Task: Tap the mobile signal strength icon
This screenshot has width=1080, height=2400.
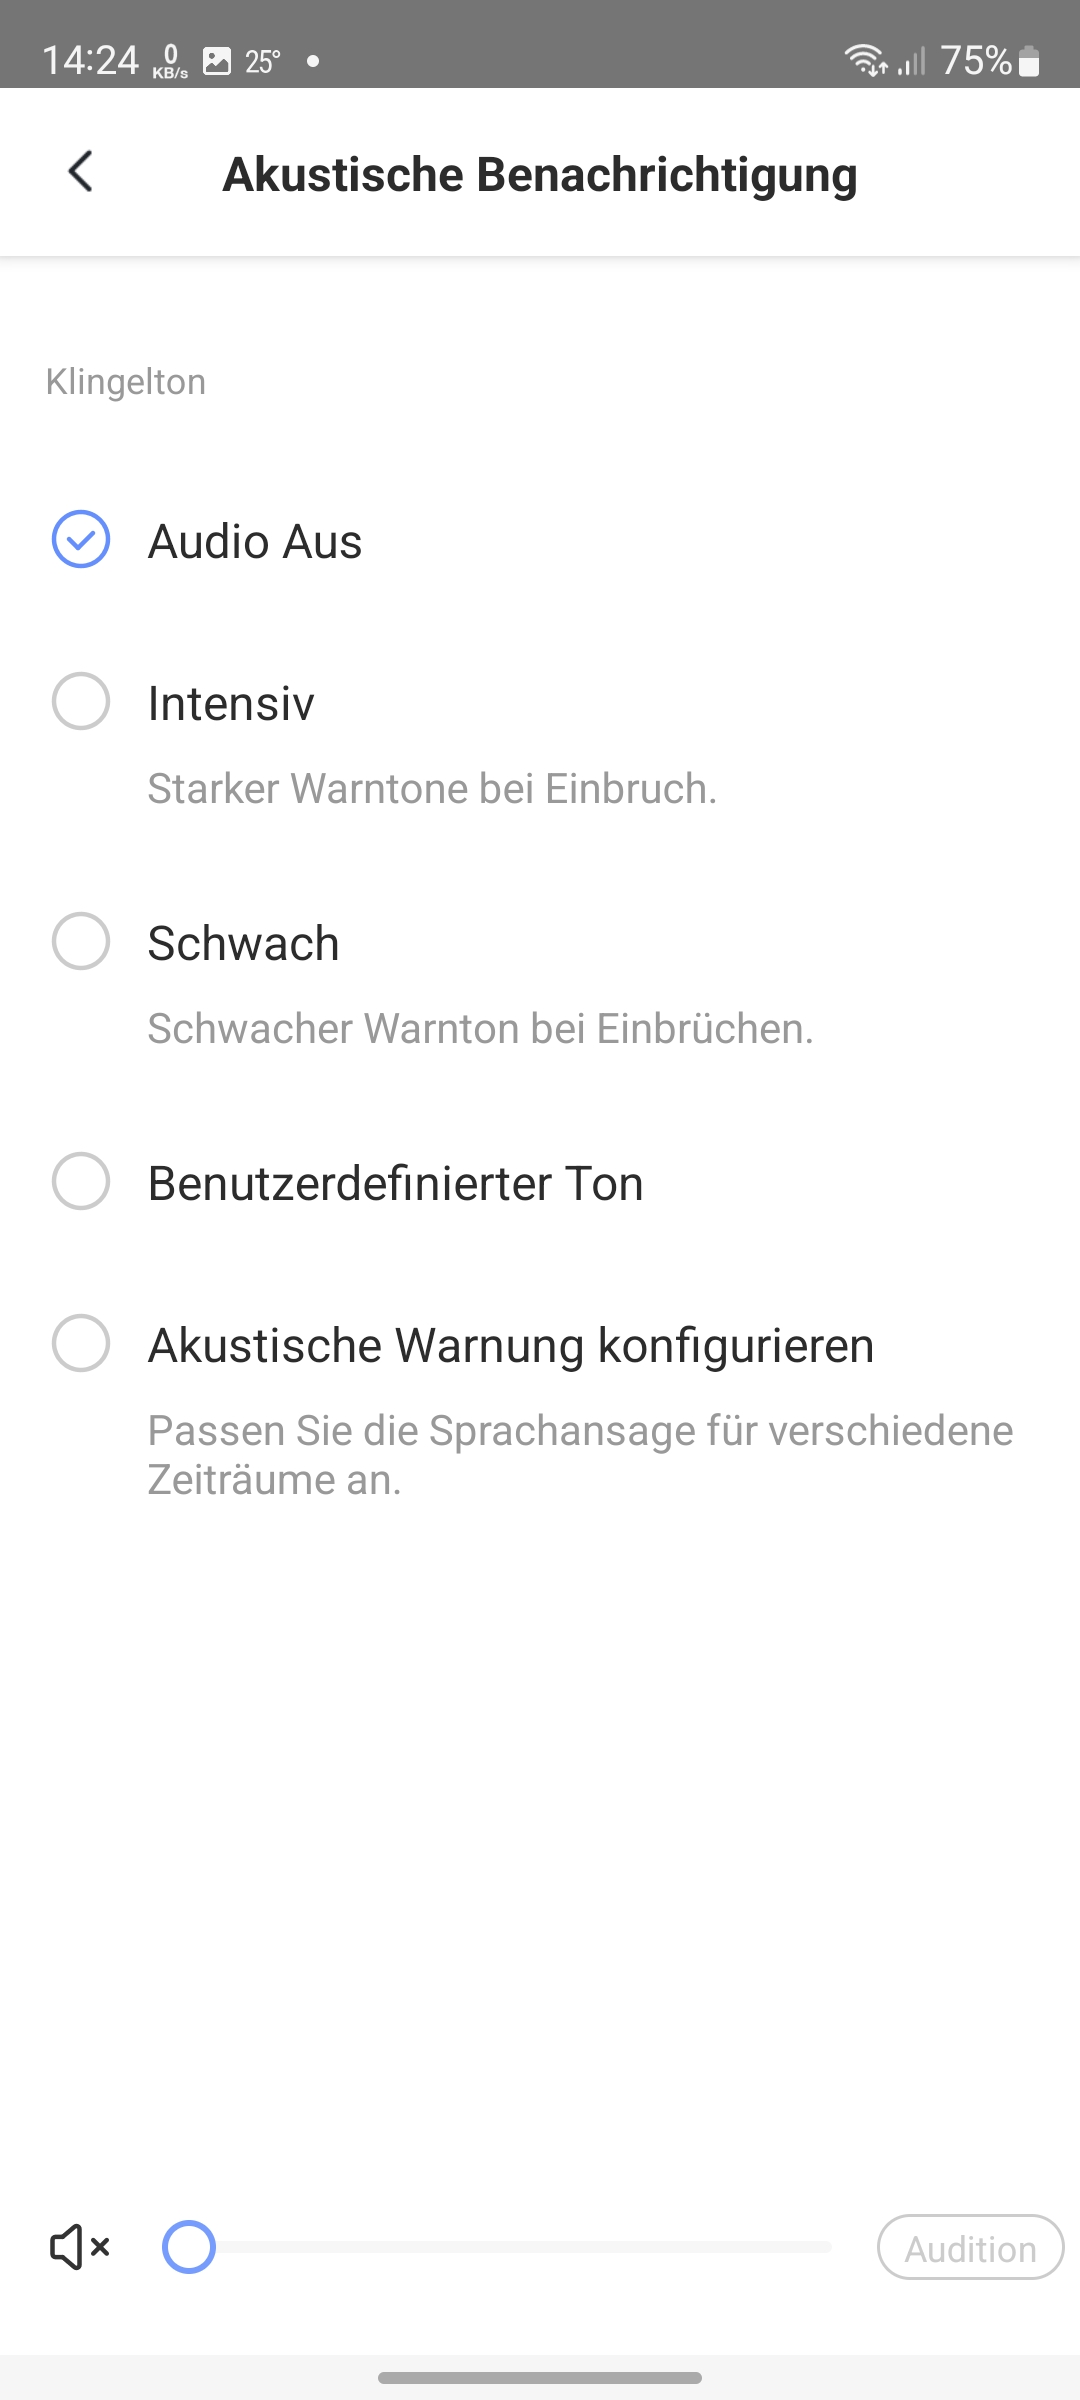Action: click(x=911, y=62)
